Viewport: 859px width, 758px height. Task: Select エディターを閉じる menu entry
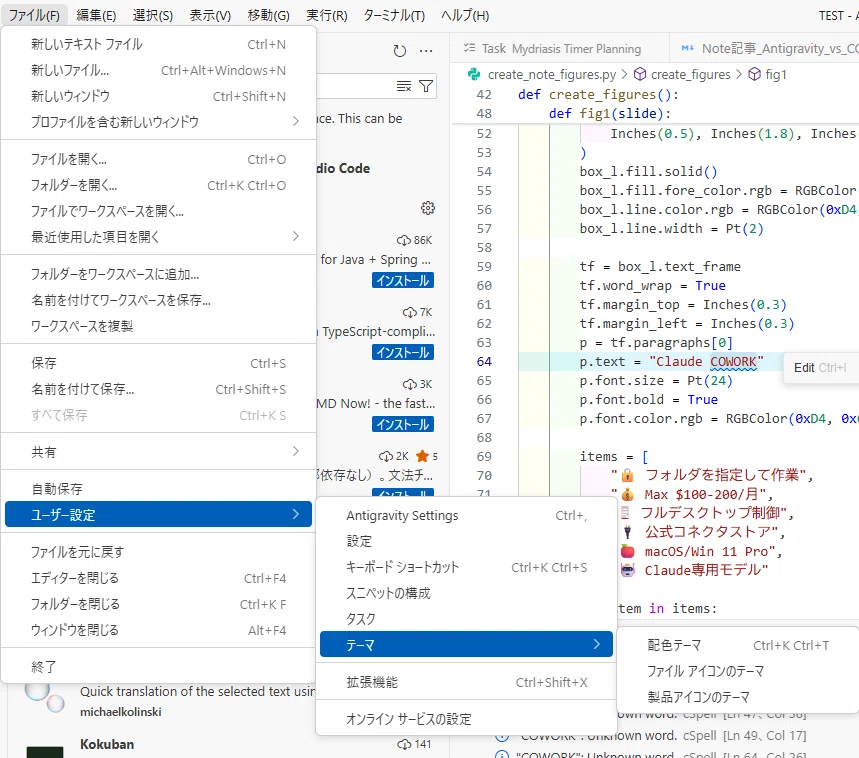click(x=158, y=578)
